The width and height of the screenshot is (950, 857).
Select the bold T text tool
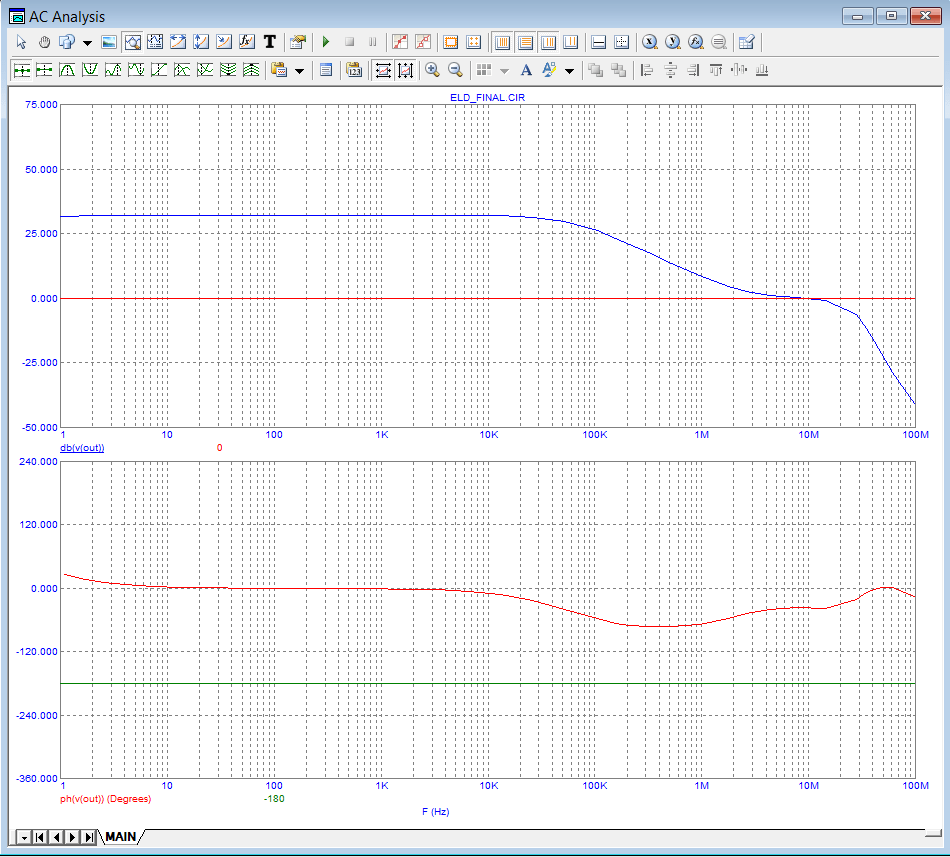270,42
